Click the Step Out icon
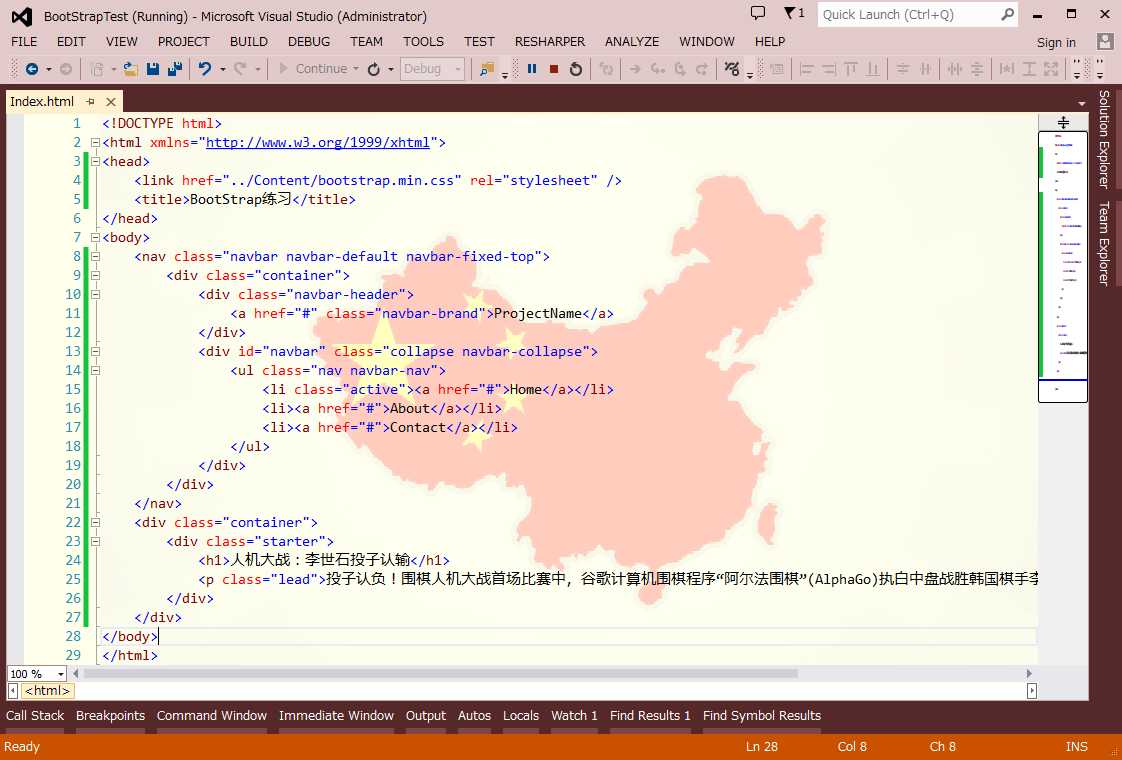Image resolution: width=1122 pixels, height=760 pixels. 702,69
